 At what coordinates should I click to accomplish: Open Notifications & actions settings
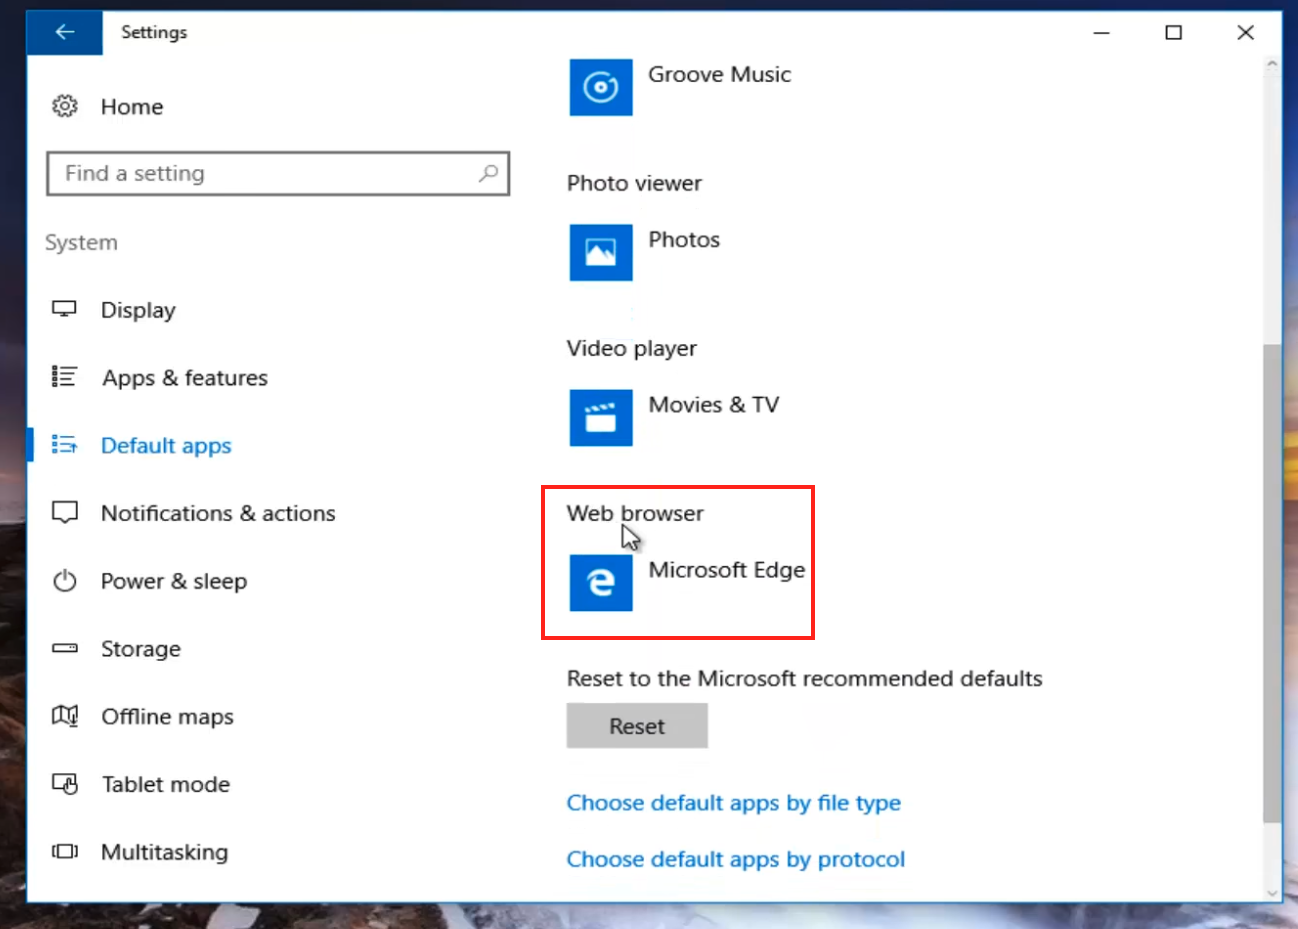click(x=218, y=513)
